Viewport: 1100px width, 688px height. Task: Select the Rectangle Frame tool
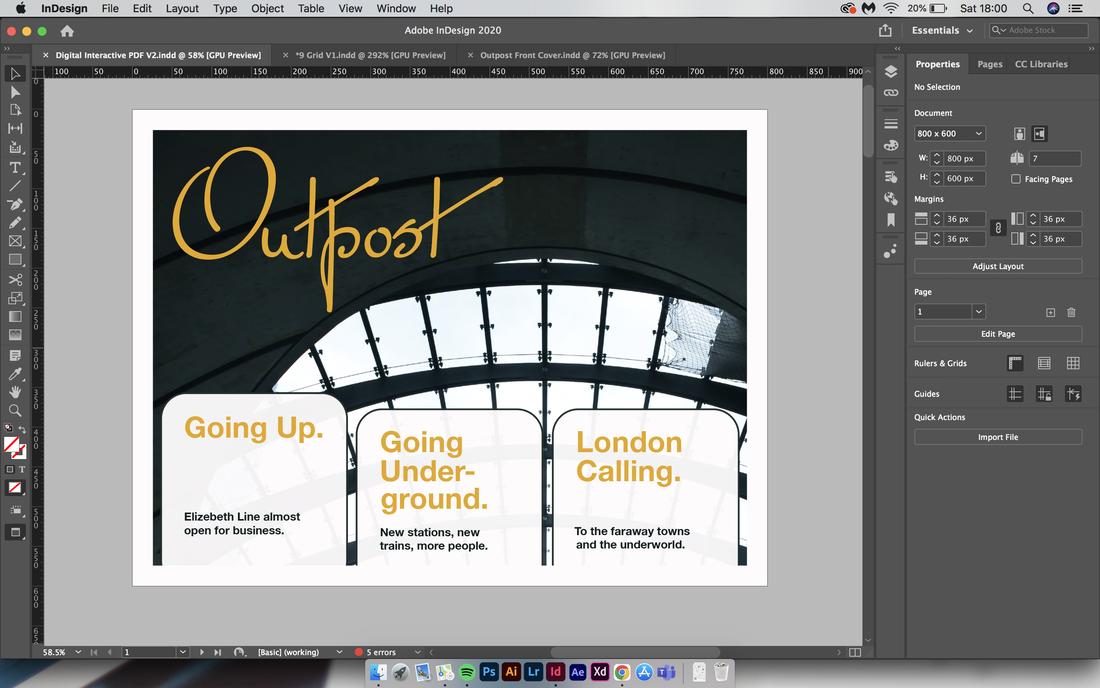15,241
